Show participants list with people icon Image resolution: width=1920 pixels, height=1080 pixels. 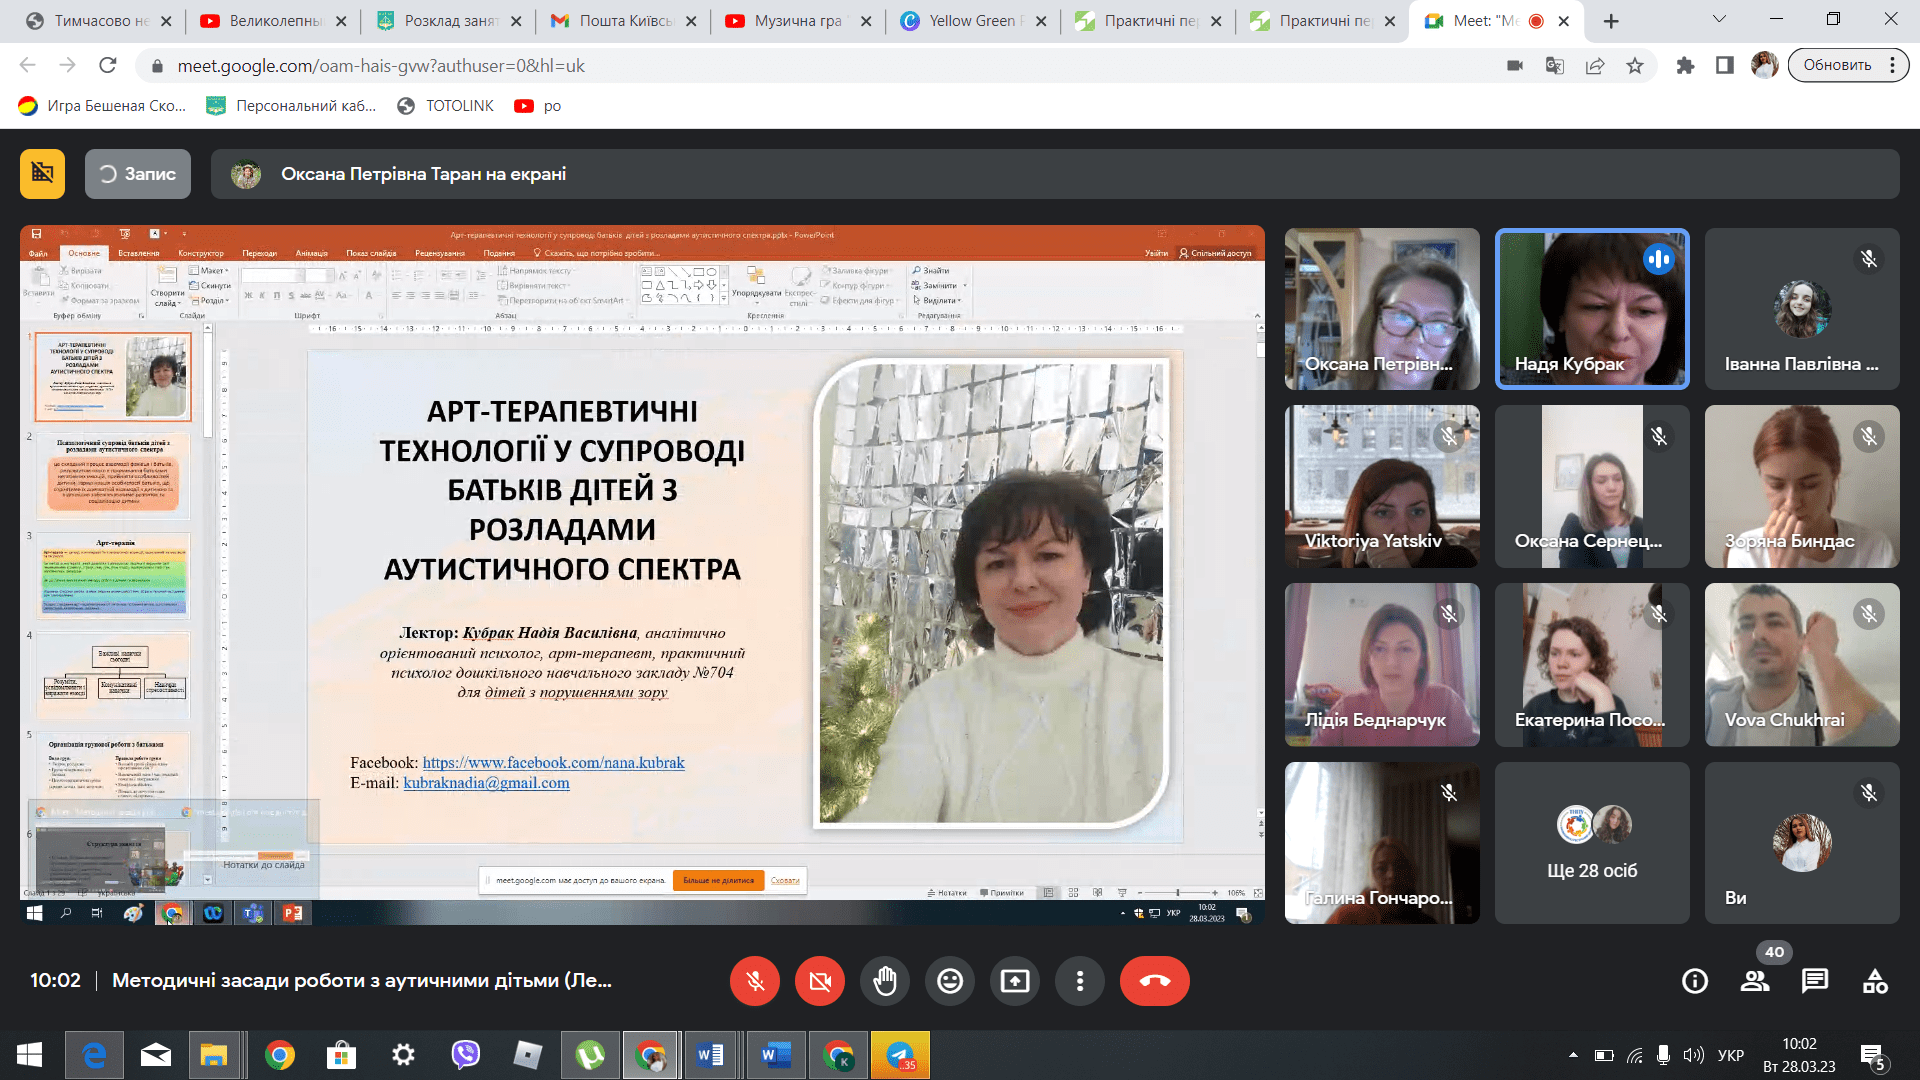click(1755, 981)
